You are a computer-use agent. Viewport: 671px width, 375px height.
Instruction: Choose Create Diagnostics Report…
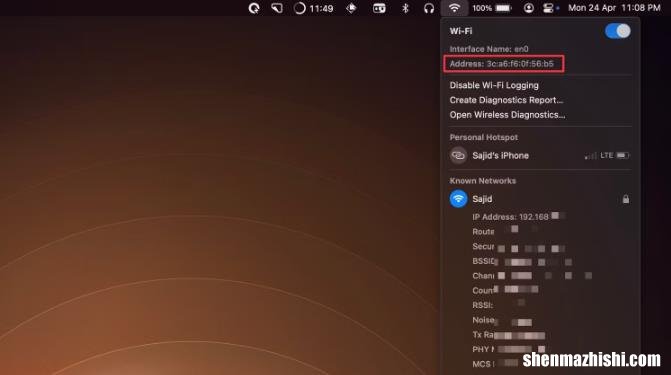click(x=506, y=100)
